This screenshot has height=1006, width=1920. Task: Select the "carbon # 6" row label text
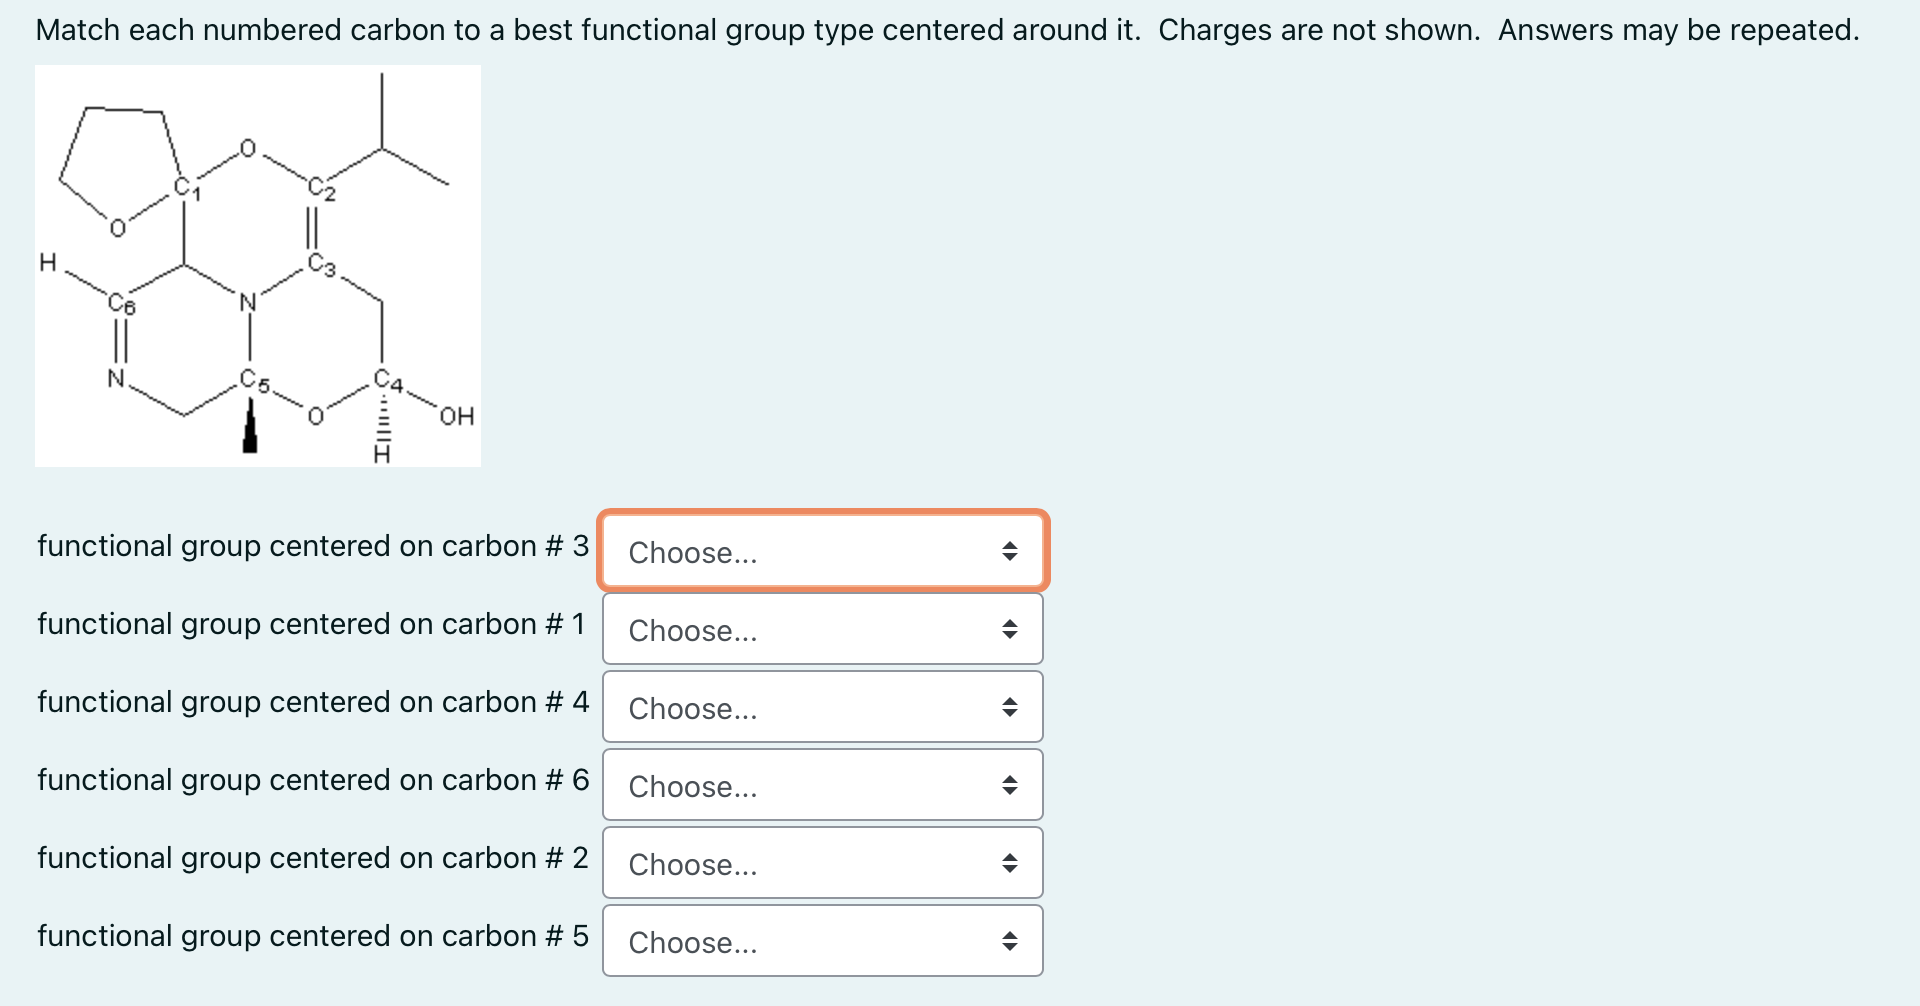[313, 780]
